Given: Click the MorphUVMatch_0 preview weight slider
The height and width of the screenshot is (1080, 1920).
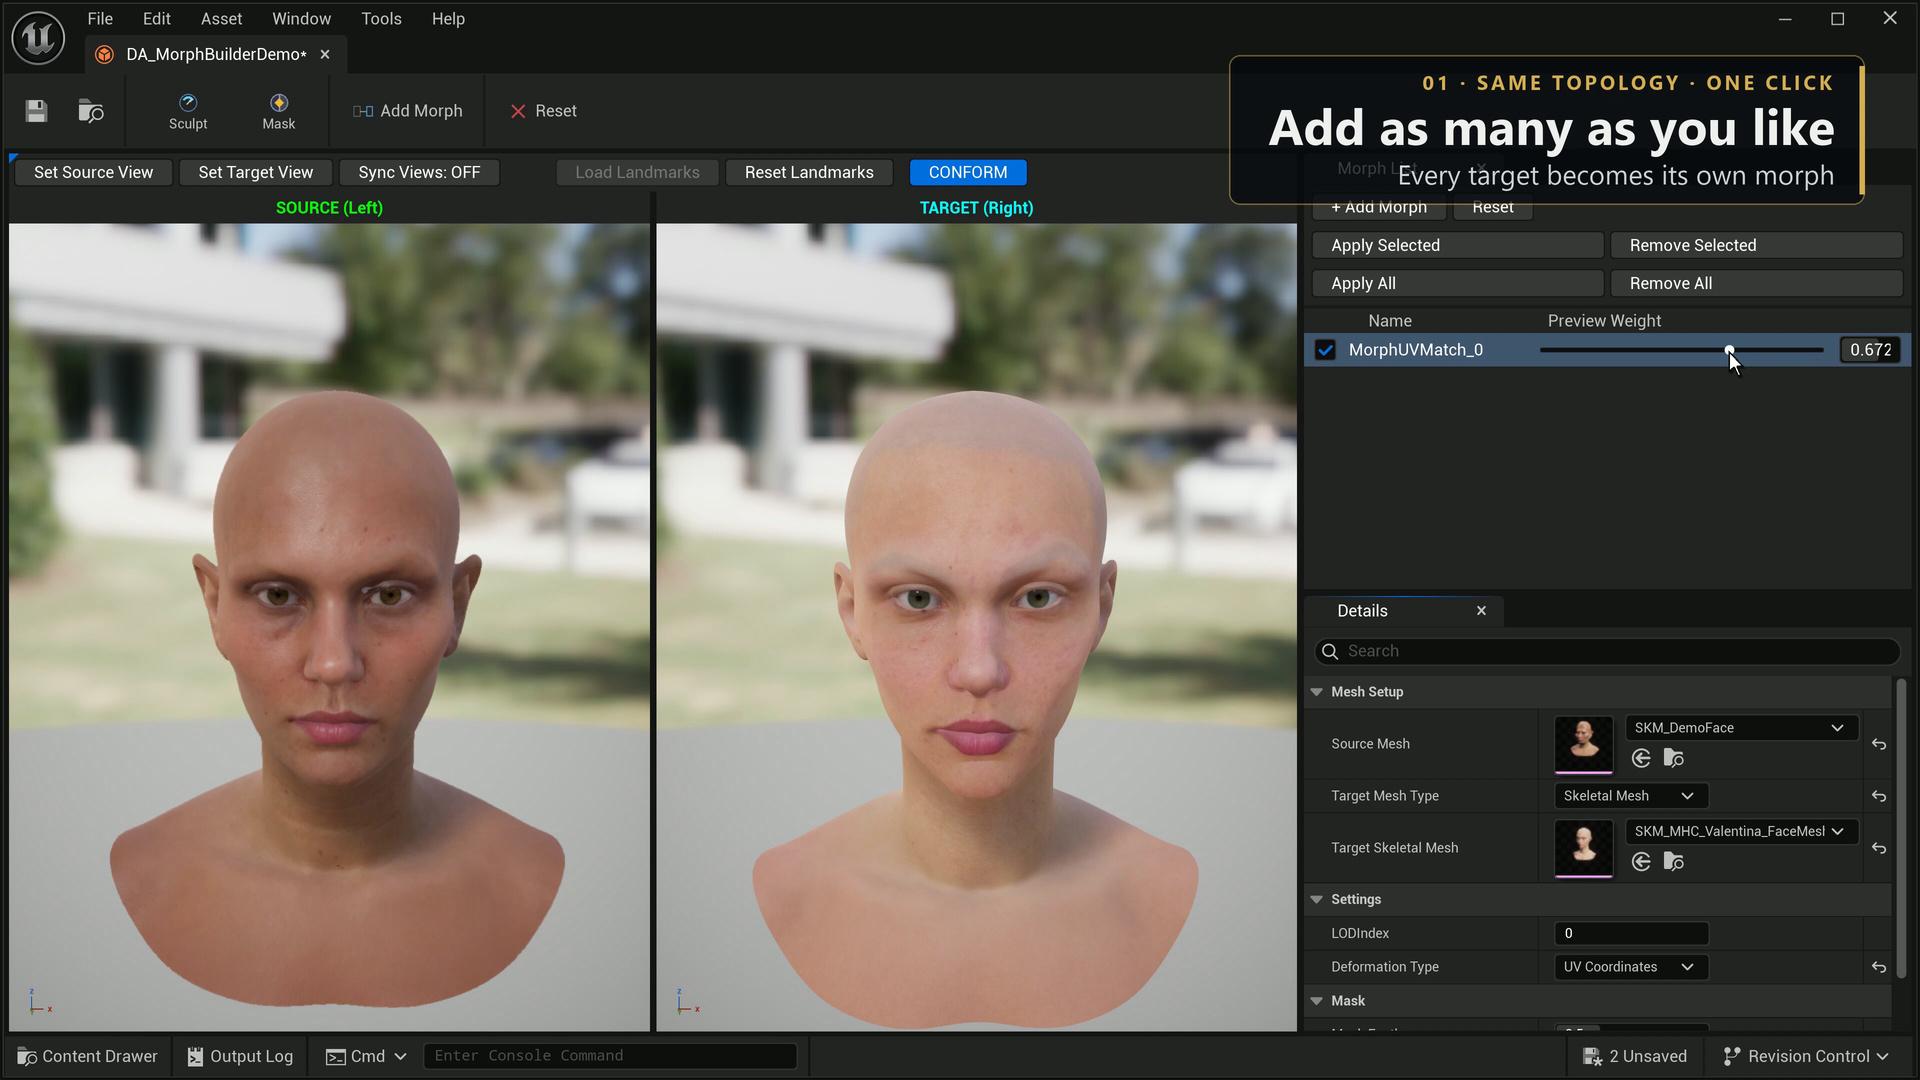Looking at the screenshot, I should (1682, 350).
